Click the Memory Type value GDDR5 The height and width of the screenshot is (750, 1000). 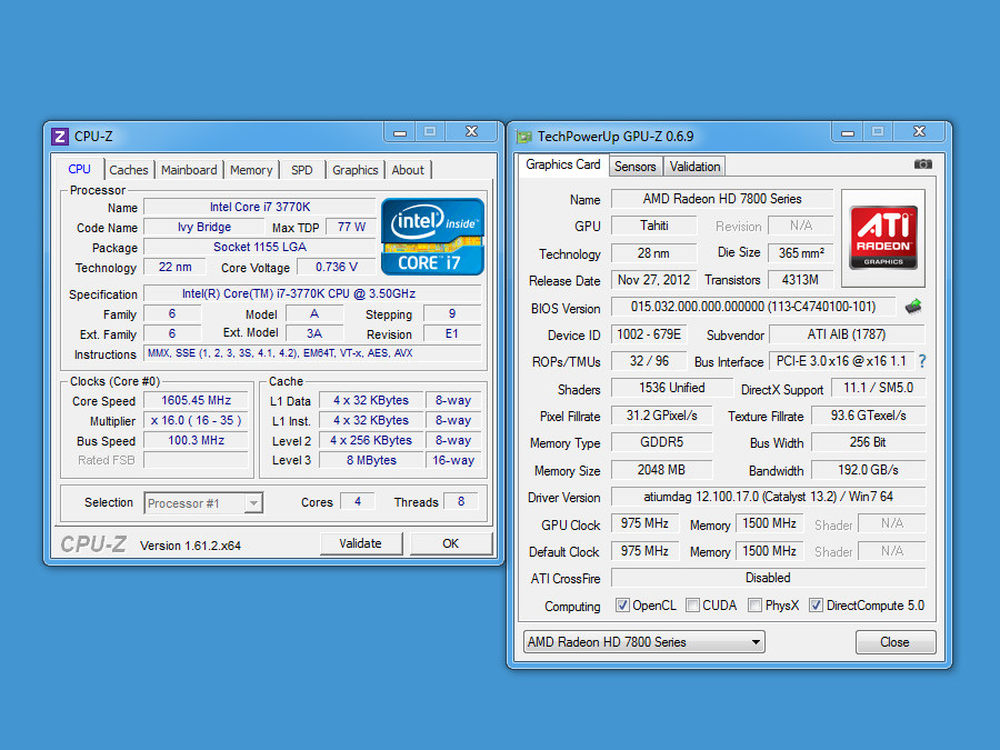pos(661,442)
